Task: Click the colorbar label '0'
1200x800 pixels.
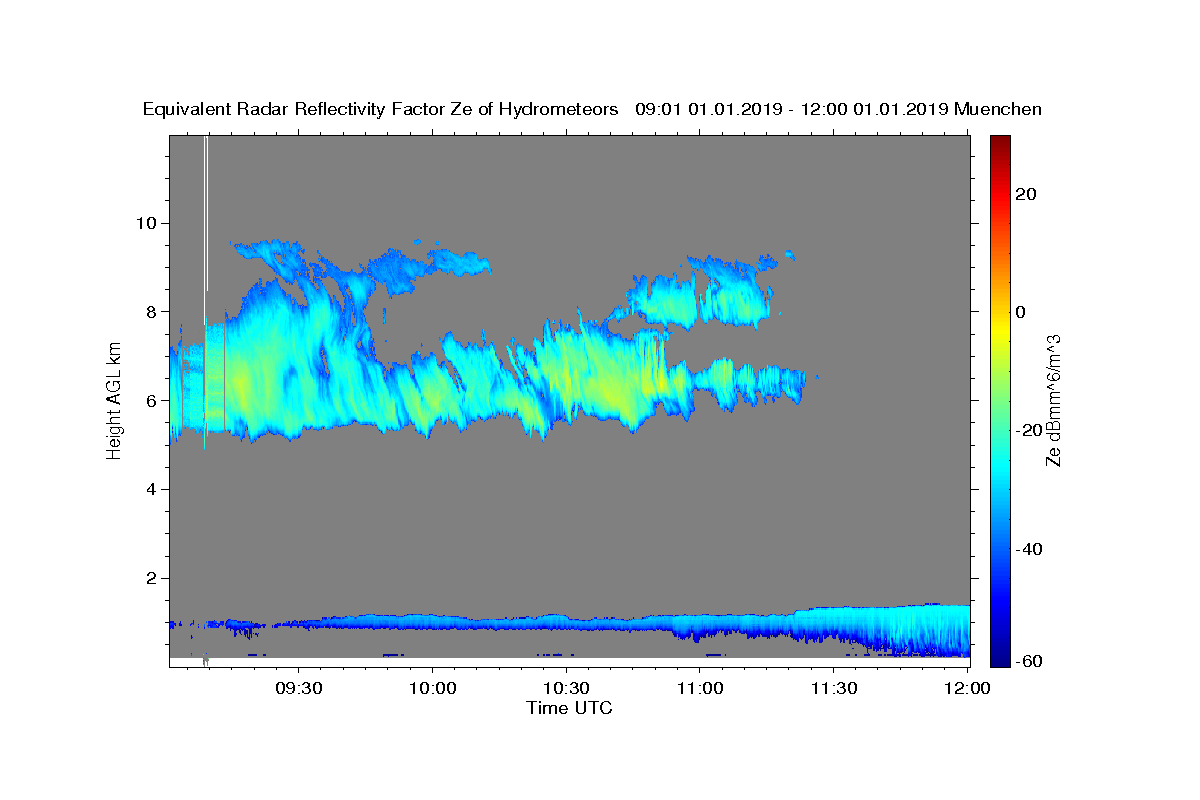Action: point(1022,312)
